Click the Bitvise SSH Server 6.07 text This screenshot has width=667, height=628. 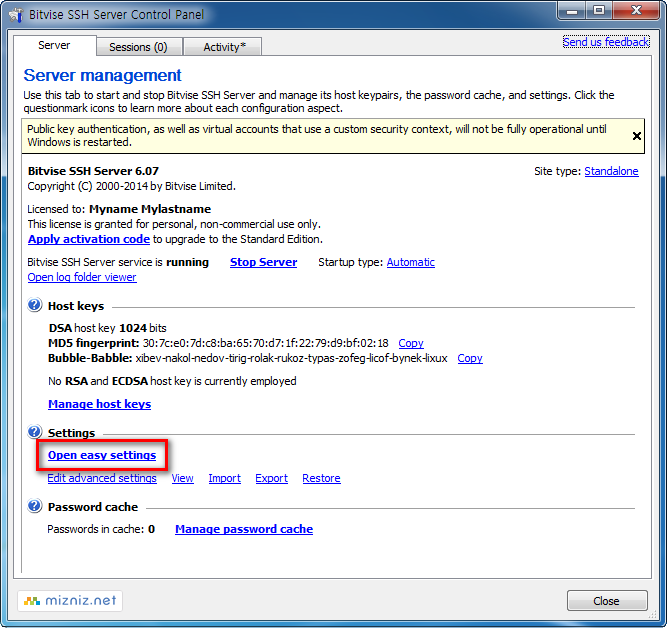coord(93,171)
